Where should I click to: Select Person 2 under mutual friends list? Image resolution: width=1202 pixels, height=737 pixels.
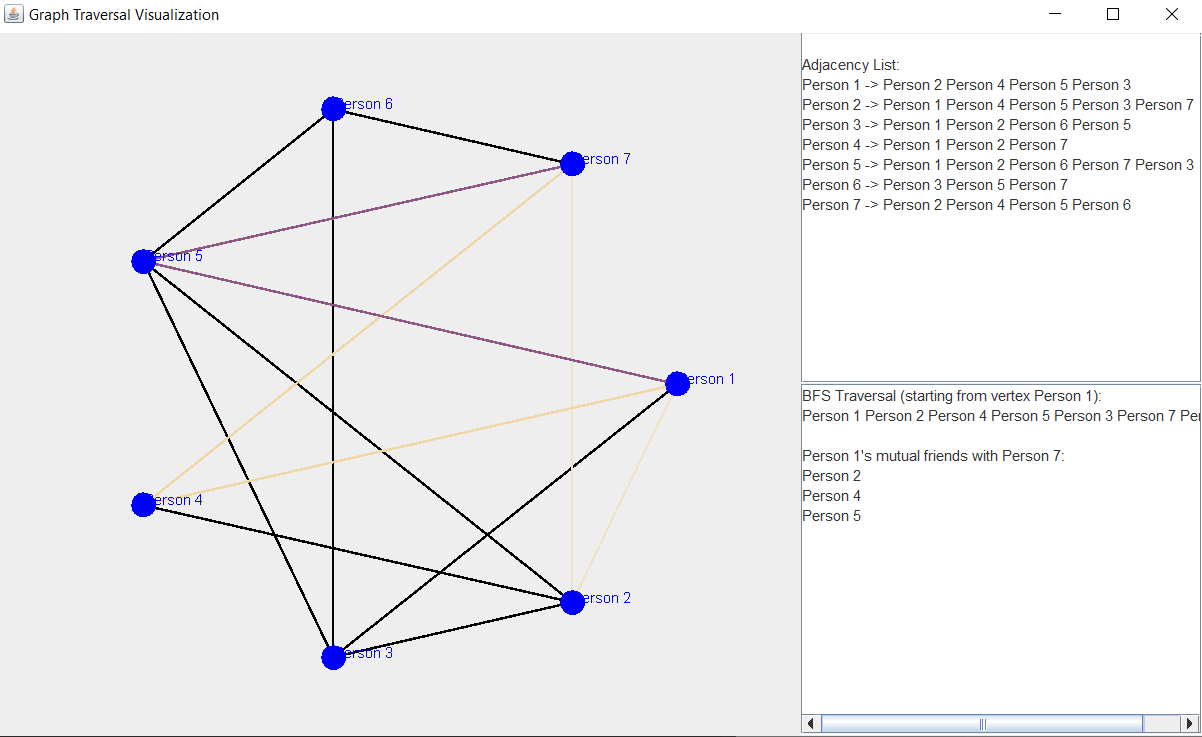tap(831, 475)
